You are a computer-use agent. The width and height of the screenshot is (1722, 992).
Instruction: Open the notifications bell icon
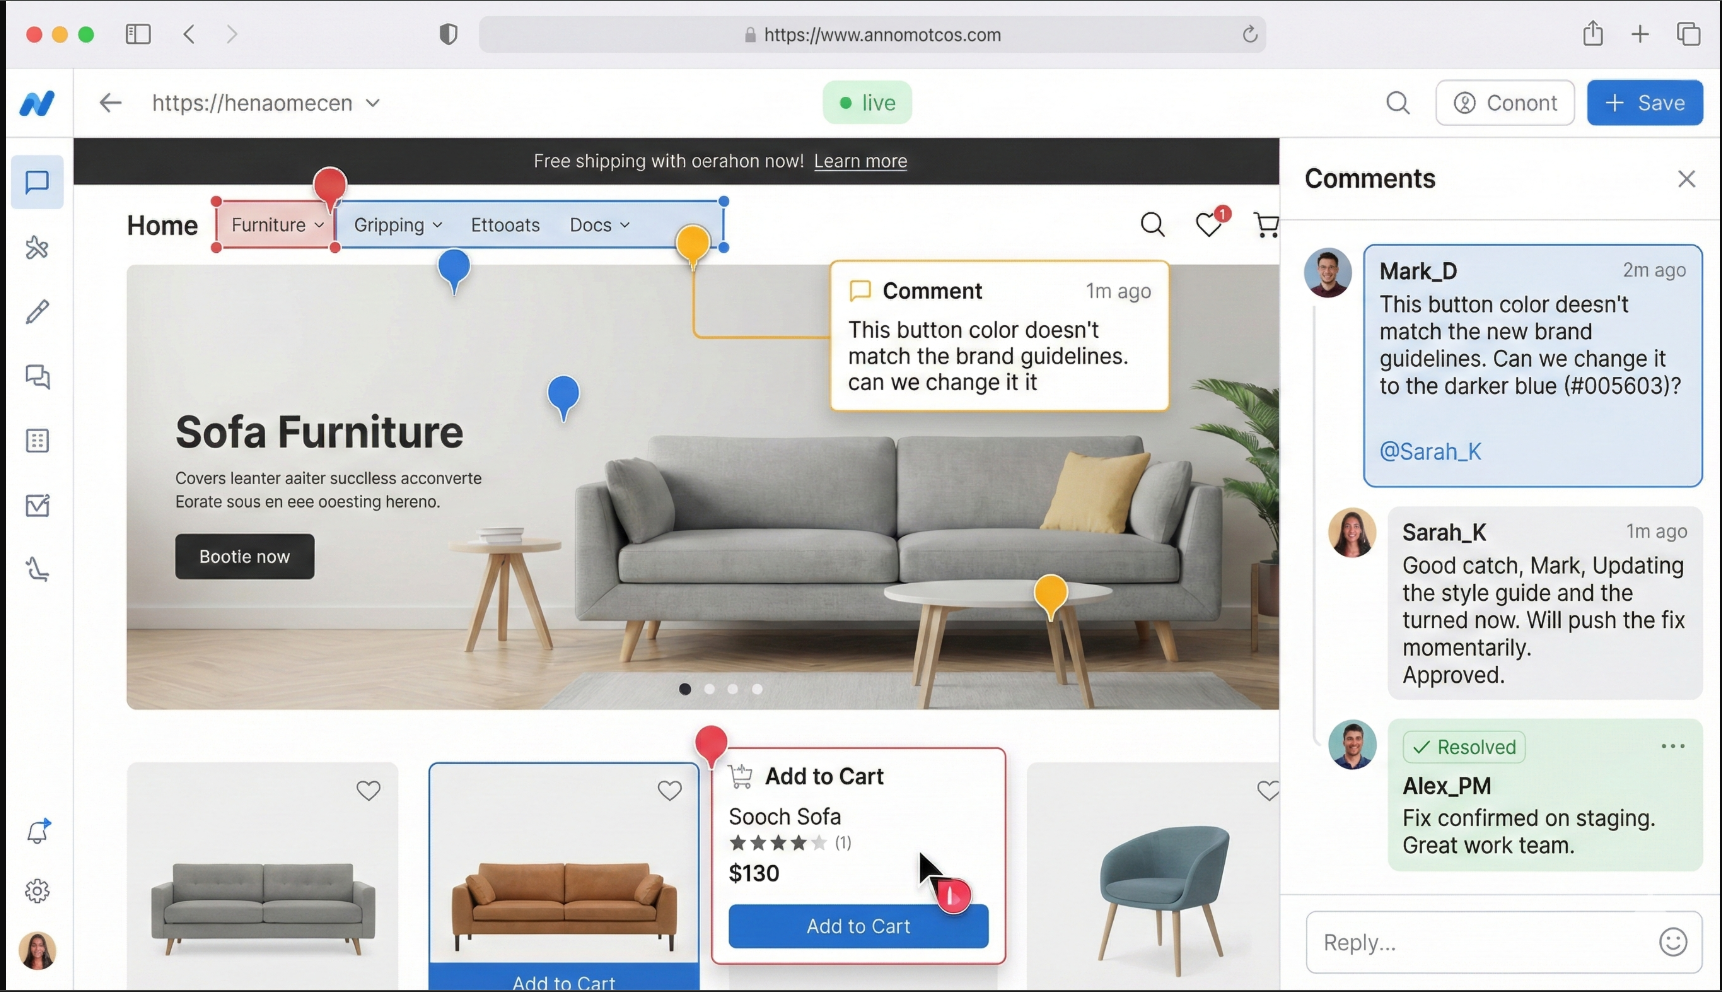37,831
